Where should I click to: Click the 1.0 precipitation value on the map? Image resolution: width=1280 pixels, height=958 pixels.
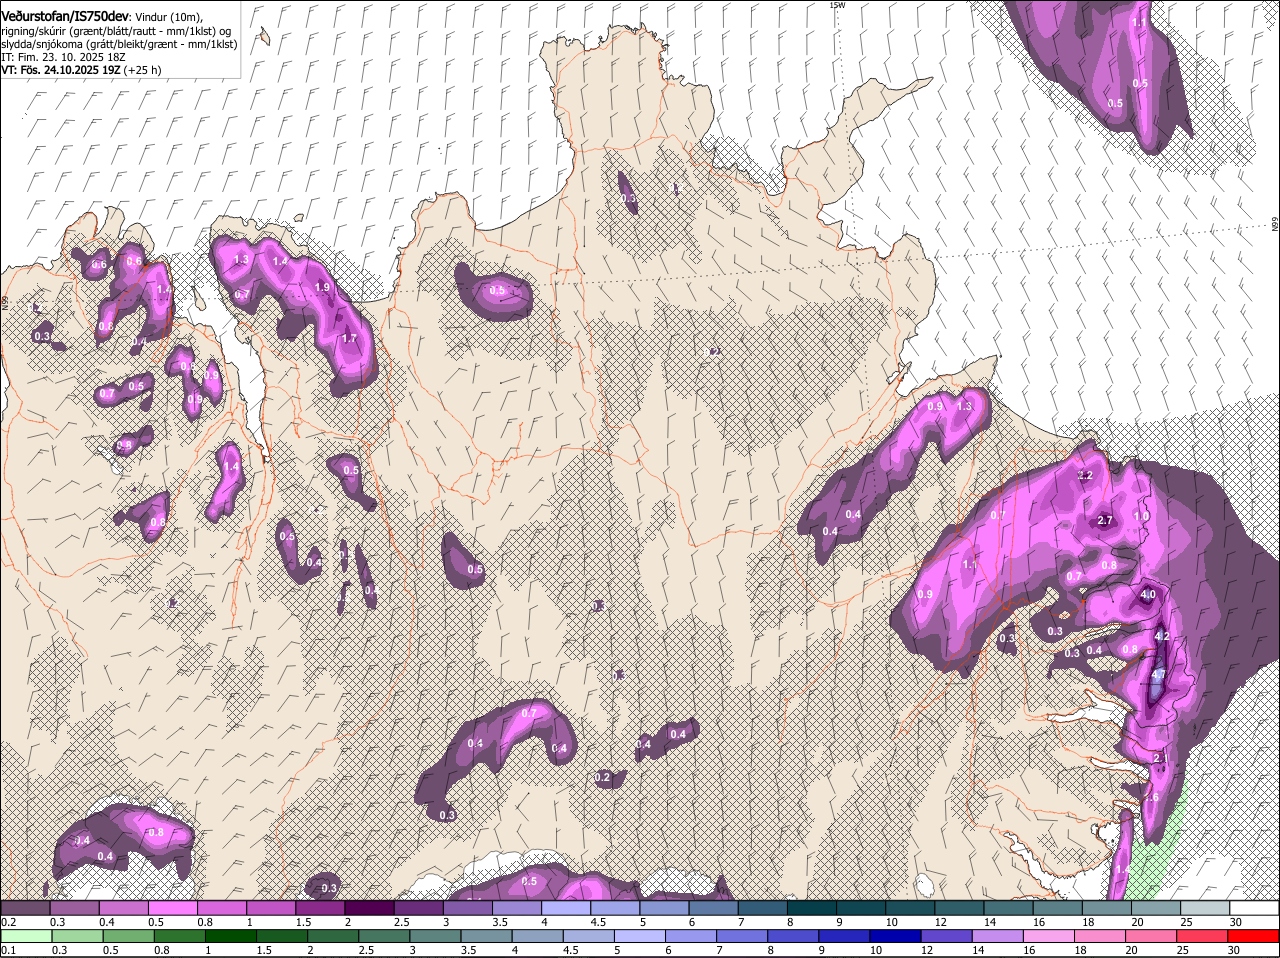(1142, 516)
